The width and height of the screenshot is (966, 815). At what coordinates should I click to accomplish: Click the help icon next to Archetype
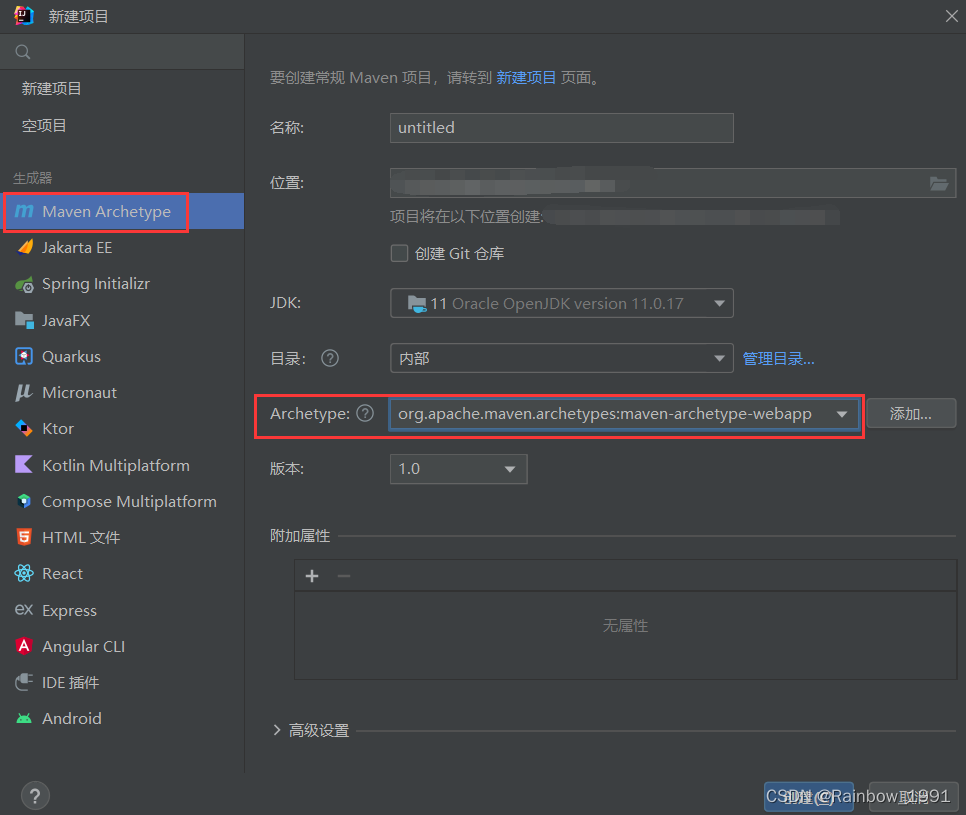364,412
